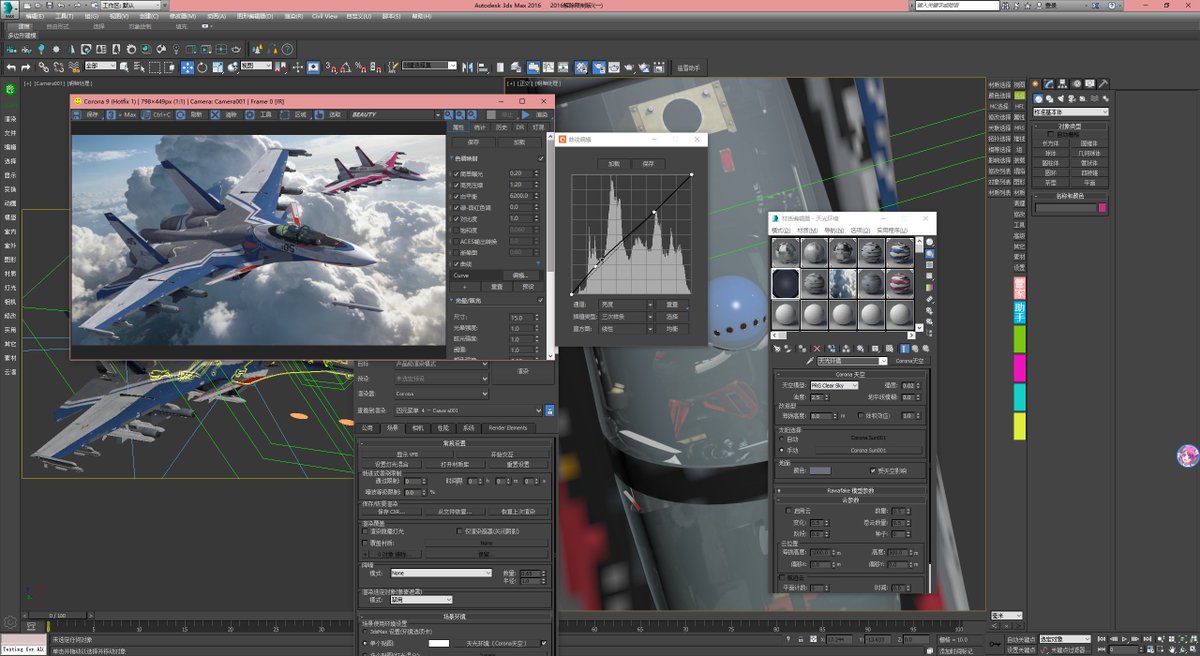The width and height of the screenshot is (1200, 656).
Task: Click Corona Sun001 manual pick button
Action: click(x=868, y=450)
